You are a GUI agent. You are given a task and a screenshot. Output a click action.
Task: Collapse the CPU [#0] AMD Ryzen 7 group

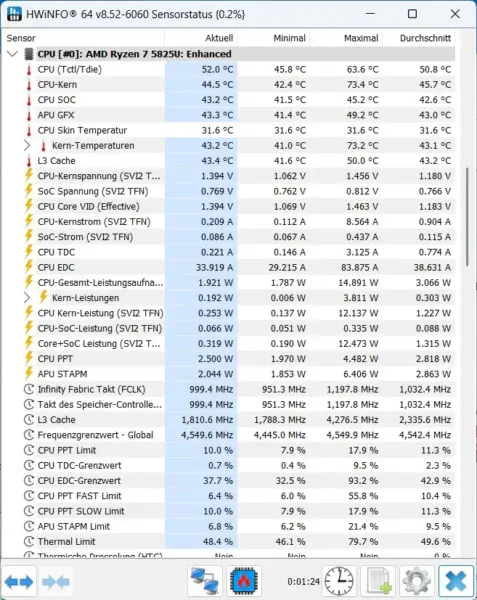point(13,54)
